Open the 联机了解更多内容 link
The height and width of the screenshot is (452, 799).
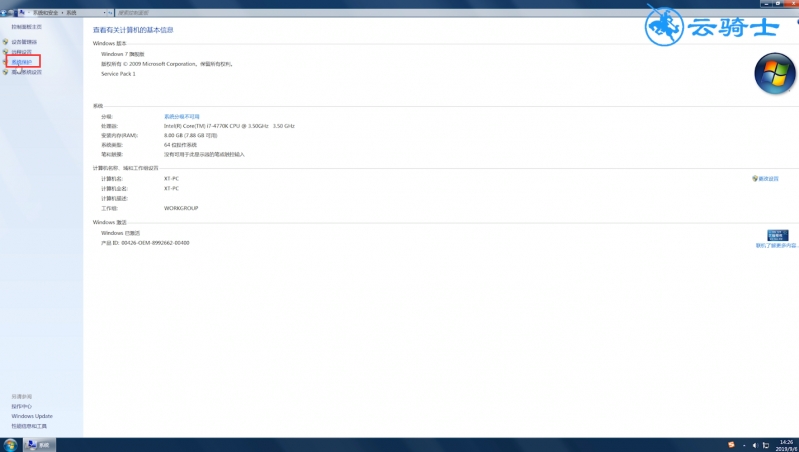(776, 246)
